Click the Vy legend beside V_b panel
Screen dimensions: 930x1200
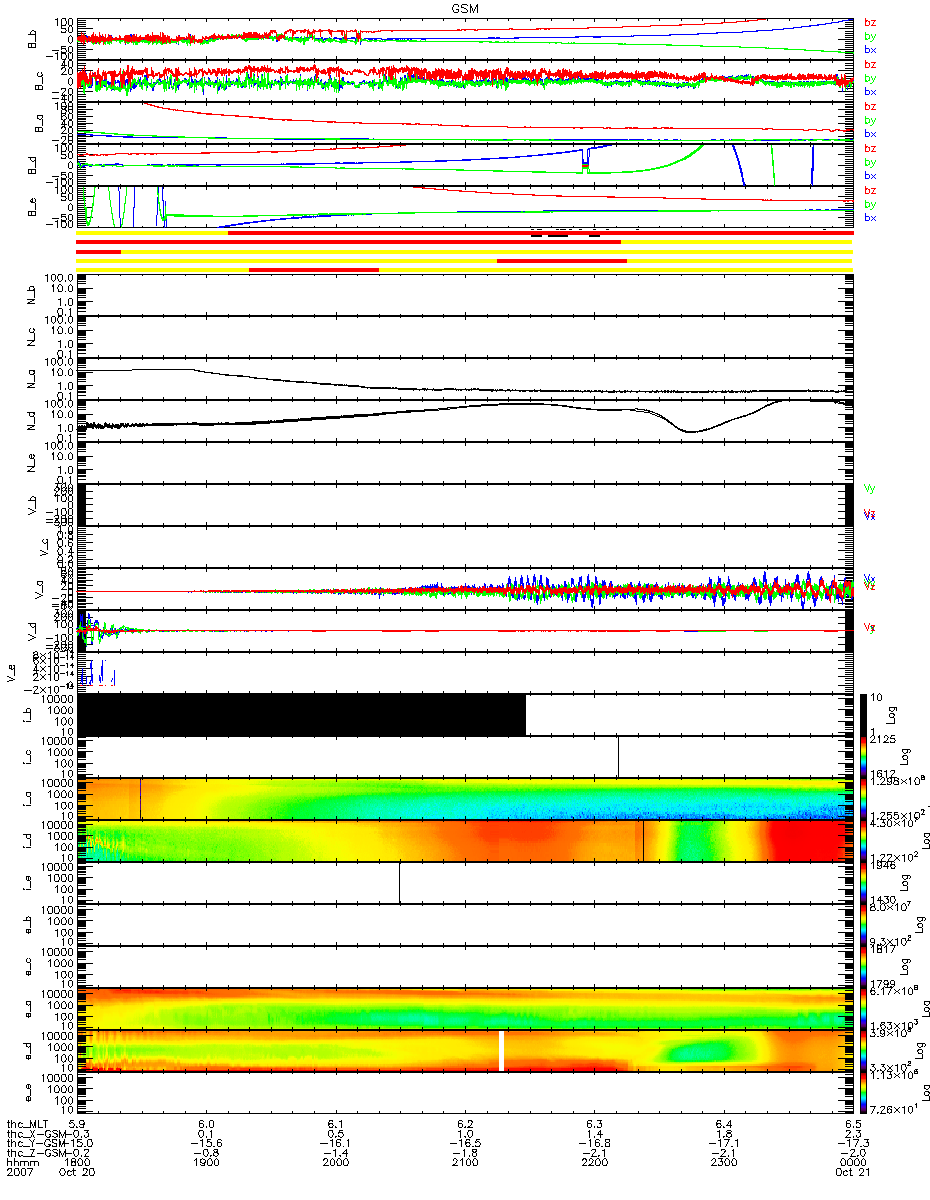point(869,488)
